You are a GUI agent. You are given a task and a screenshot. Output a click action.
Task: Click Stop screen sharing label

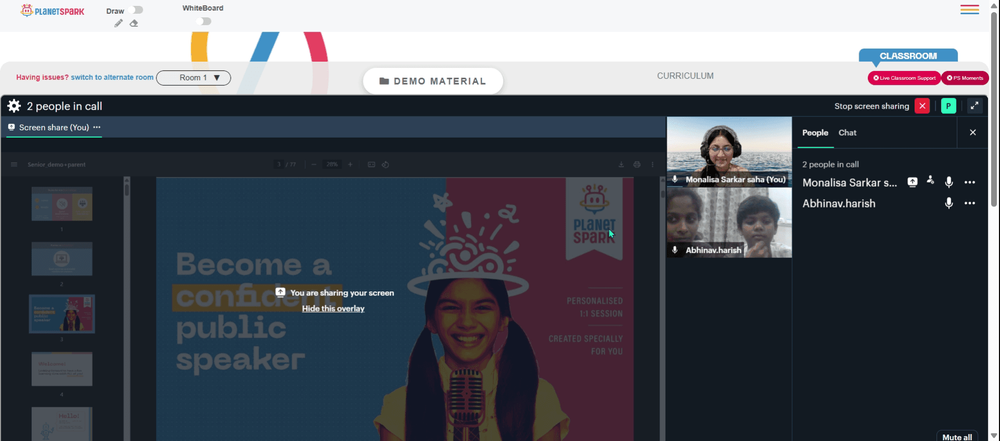tap(871, 106)
